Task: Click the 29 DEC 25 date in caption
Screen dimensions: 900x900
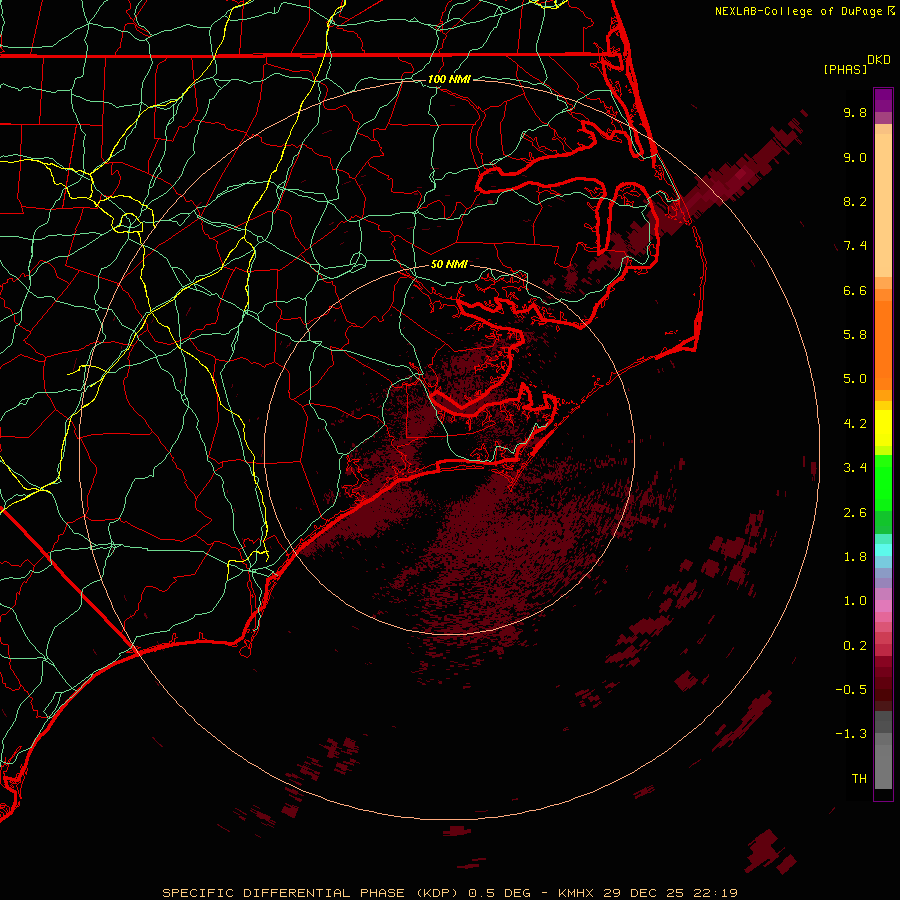Action: [644, 893]
